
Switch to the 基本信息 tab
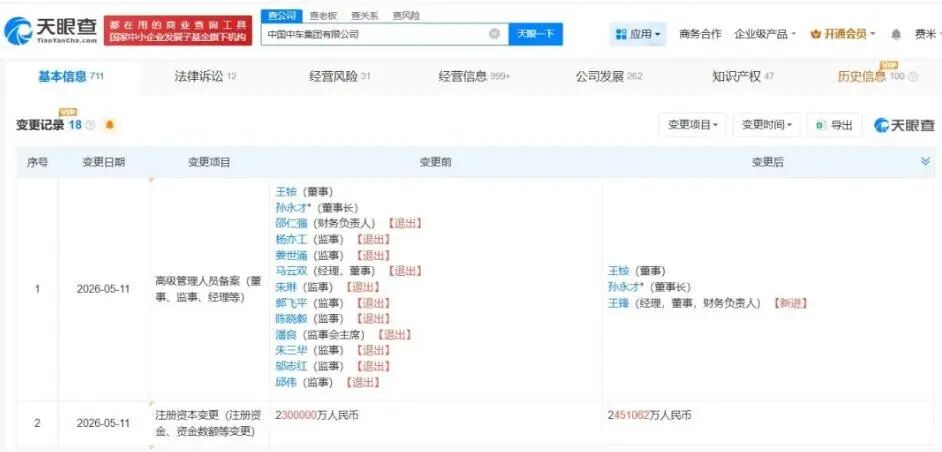point(71,77)
